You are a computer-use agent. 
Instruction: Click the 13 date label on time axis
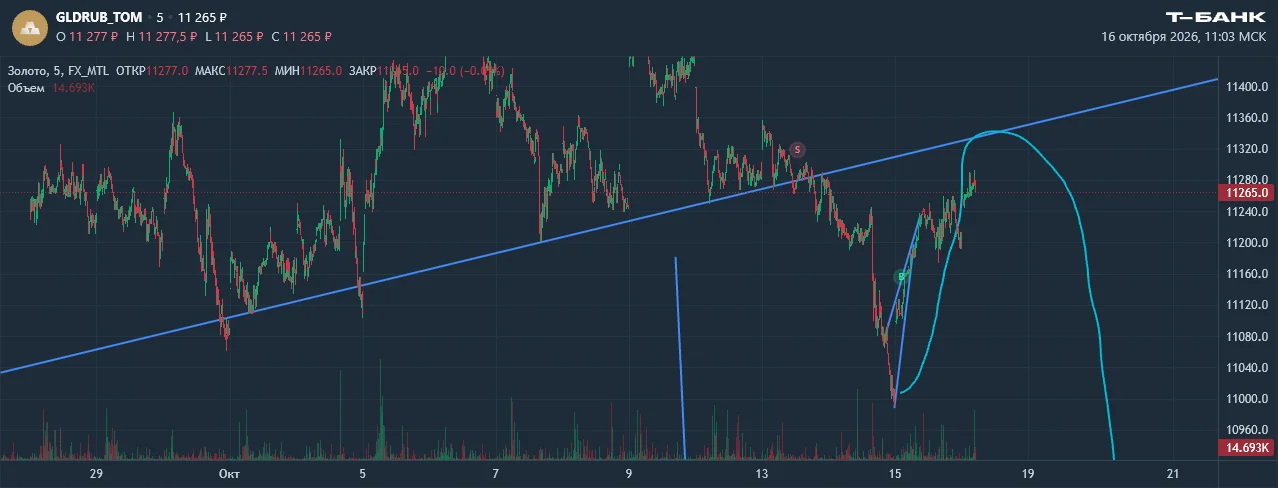point(762,474)
